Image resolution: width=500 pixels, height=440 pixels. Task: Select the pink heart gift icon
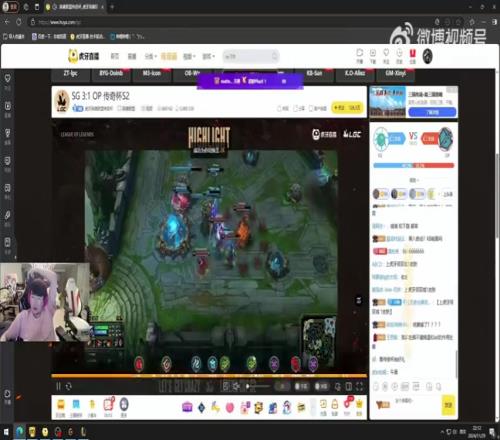click(230, 407)
